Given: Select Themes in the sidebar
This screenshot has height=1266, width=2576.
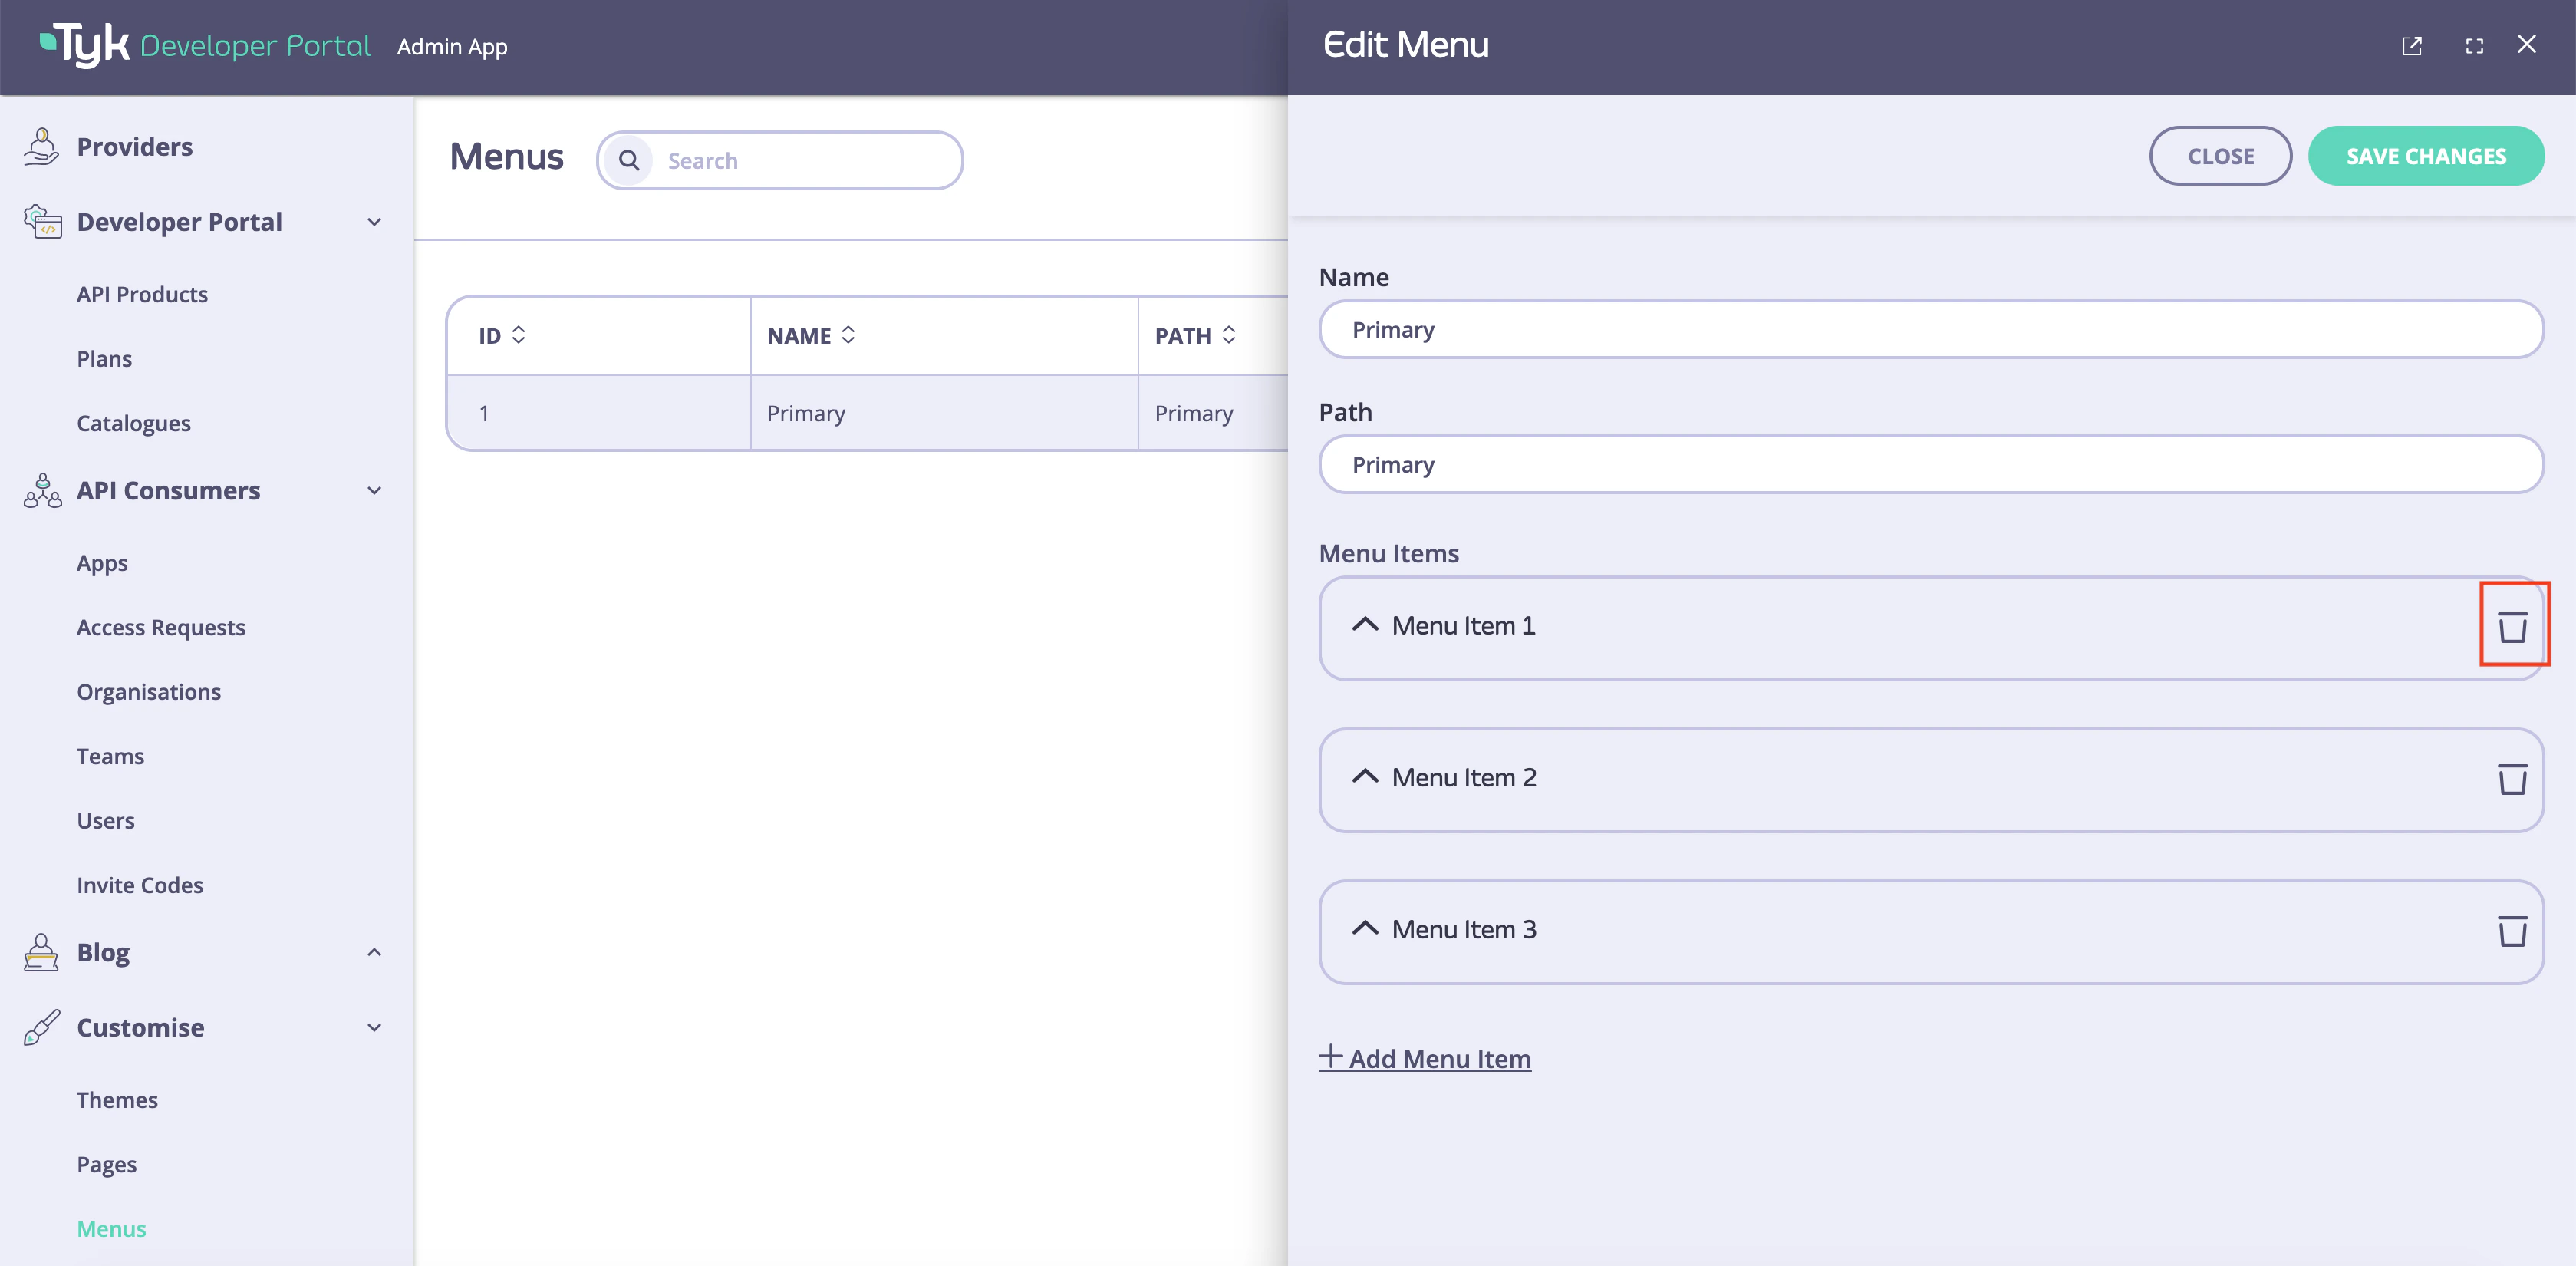Looking at the screenshot, I should click(117, 1099).
